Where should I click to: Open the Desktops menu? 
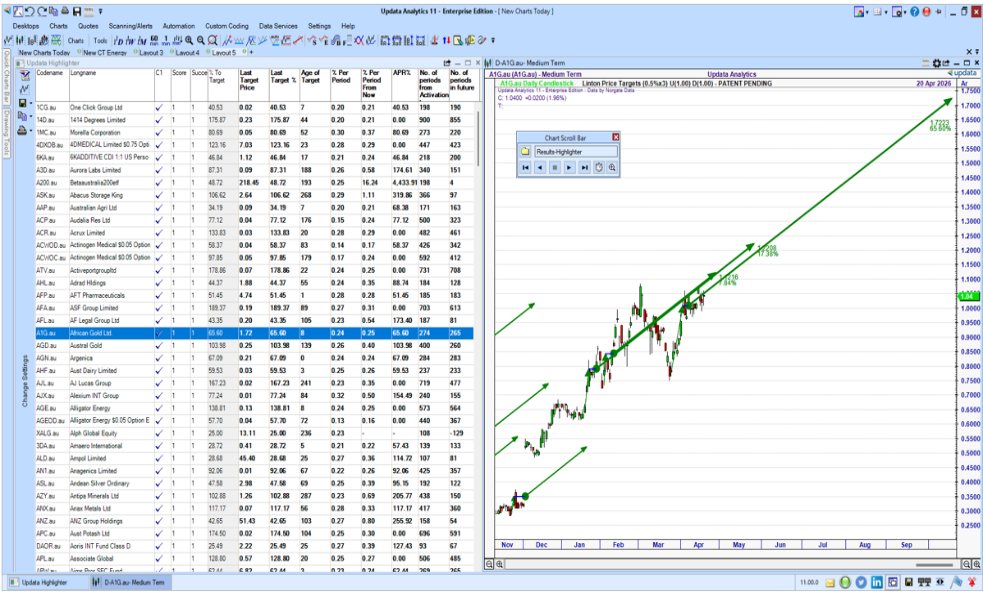pos(26,26)
